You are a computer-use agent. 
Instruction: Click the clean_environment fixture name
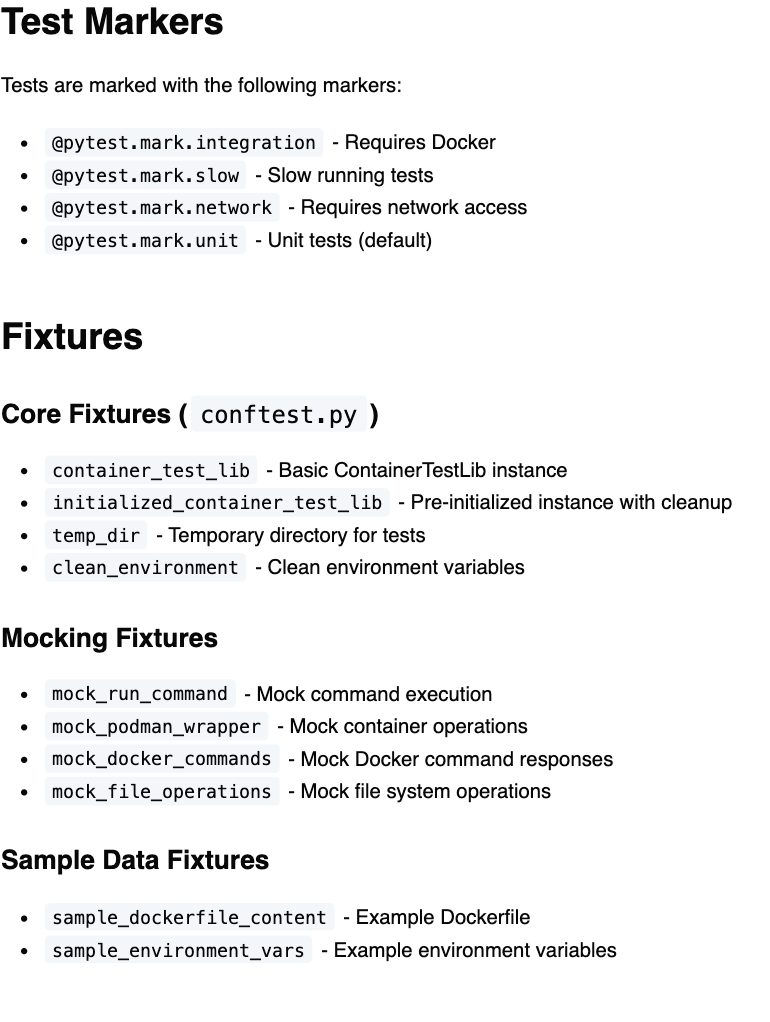pyautogui.click(x=145, y=568)
